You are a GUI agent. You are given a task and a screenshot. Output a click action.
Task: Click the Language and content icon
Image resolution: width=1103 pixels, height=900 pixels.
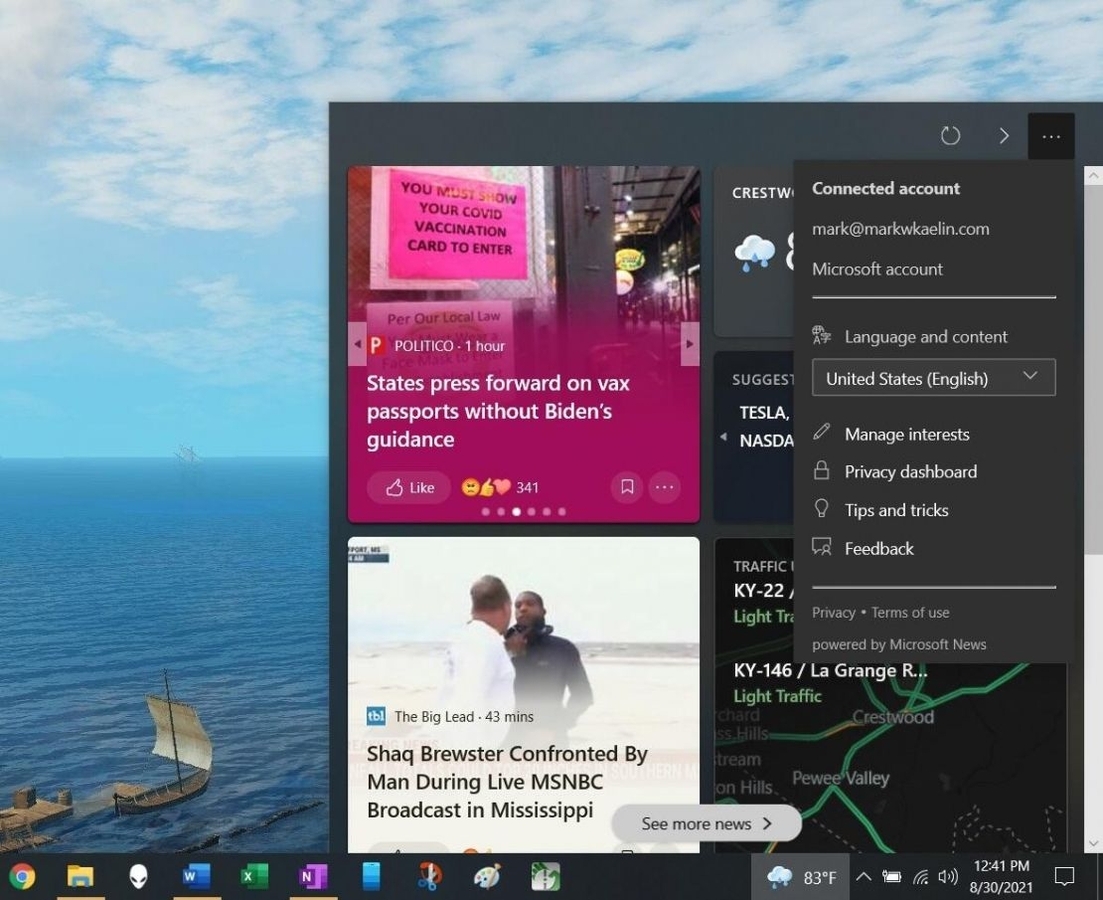click(821, 335)
